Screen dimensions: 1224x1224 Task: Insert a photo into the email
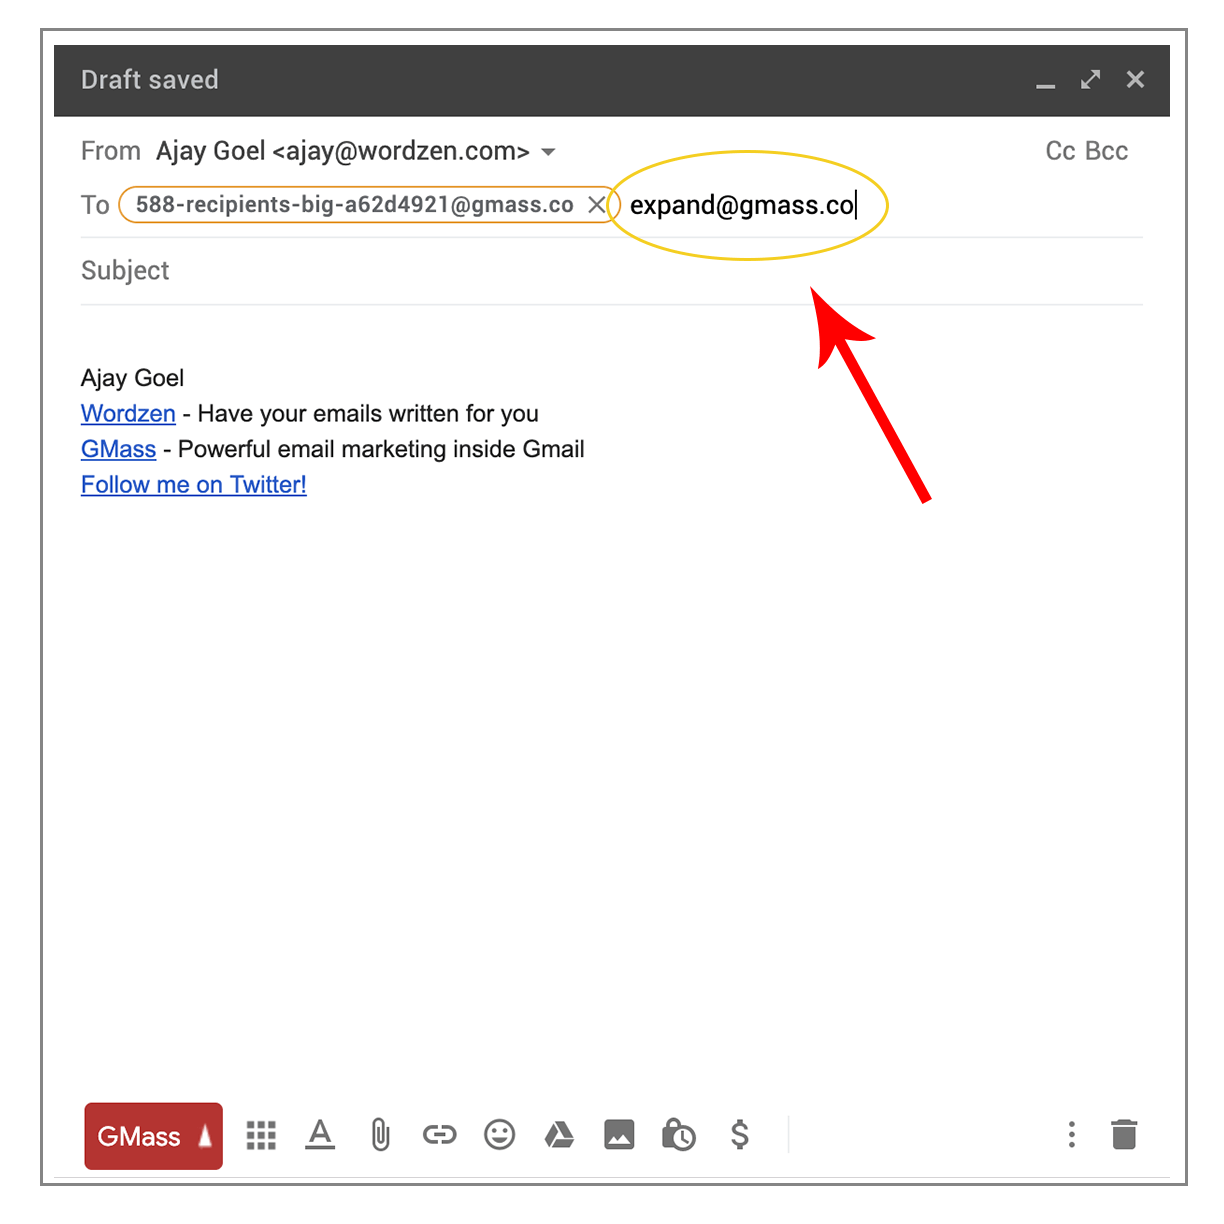(619, 1135)
